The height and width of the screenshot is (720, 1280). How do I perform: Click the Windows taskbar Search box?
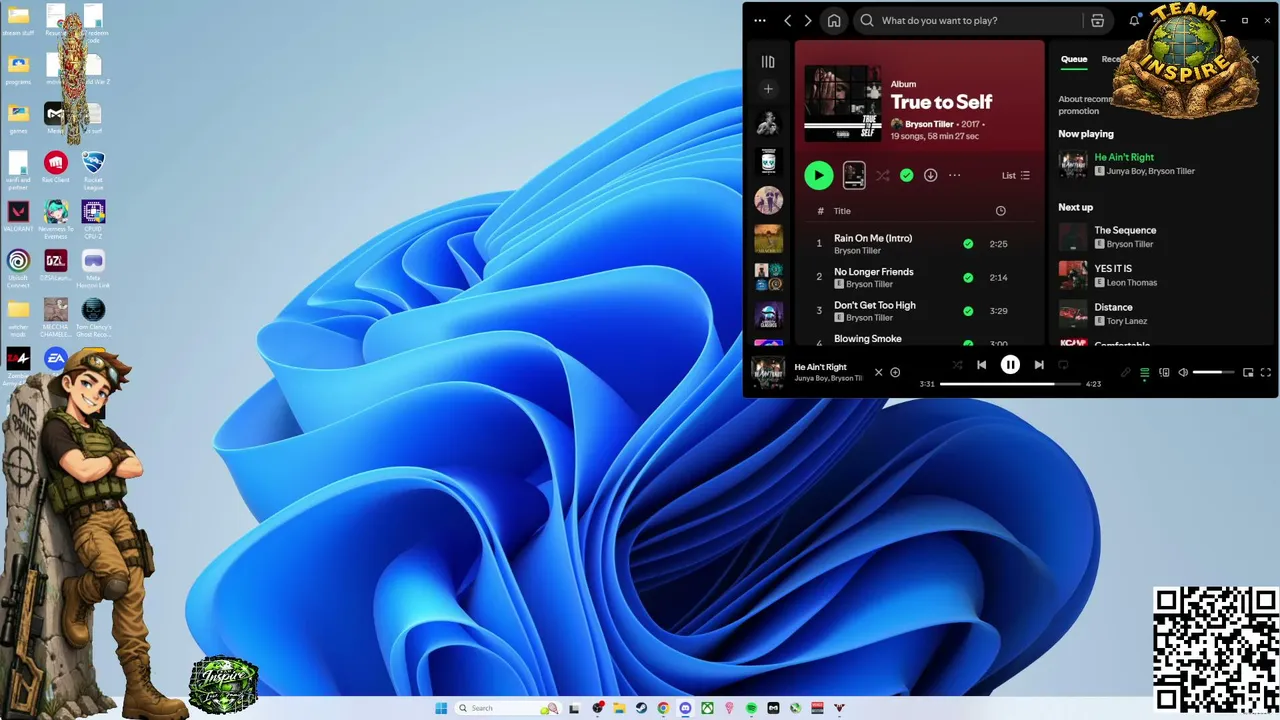pyautogui.click(x=509, y=708)
